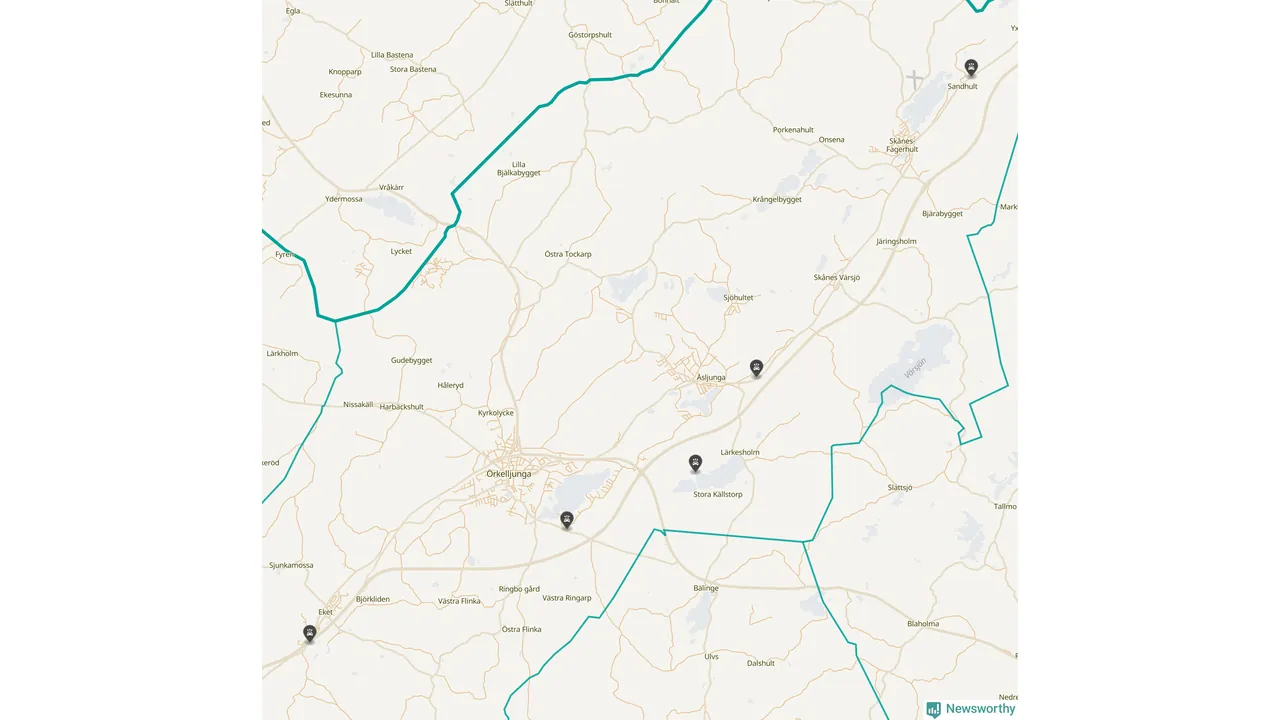Click the Newsworthy logo icon
Screen dimensions: 1280x720
point(934,709)
